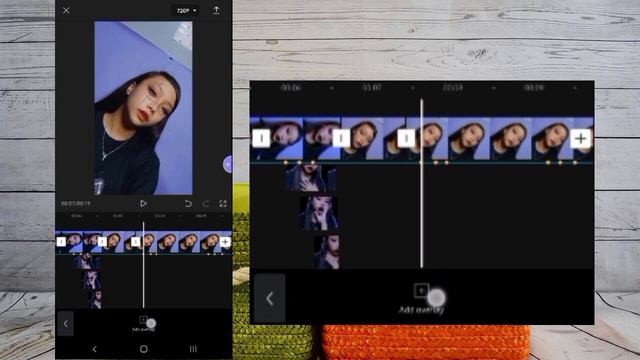The height and width of the screenshot is (360, 640).
Task: Tap the export upload arrow icon
Action: [x=216, y=10]
